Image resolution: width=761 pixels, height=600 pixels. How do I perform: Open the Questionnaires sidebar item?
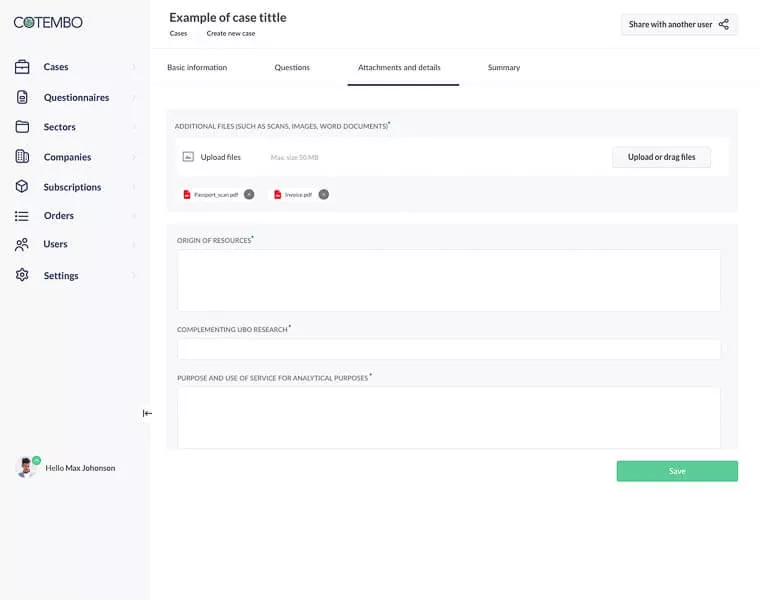pyautogui.click(x=75, y=98)
